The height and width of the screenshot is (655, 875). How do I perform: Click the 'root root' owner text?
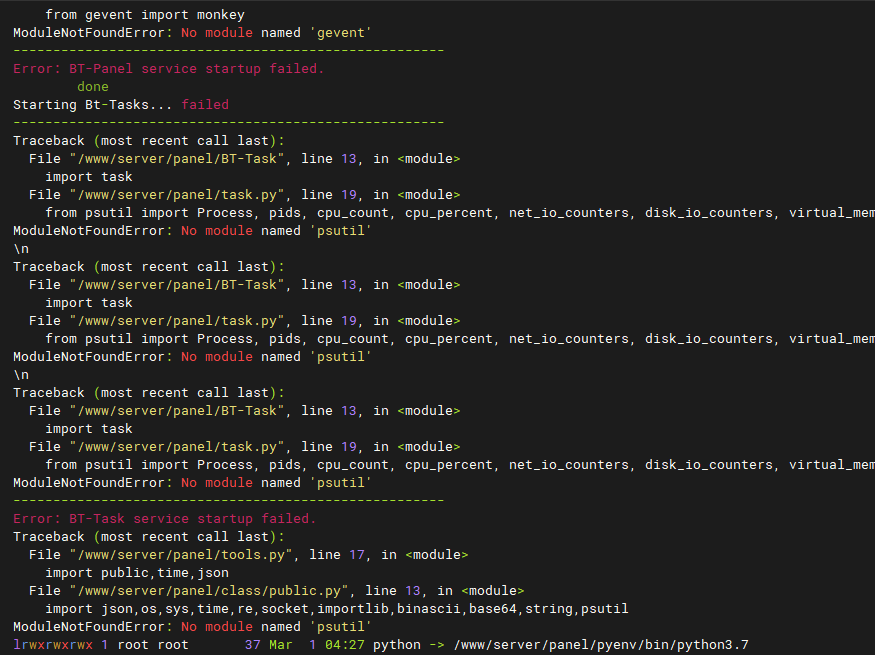tap(153, 645)
